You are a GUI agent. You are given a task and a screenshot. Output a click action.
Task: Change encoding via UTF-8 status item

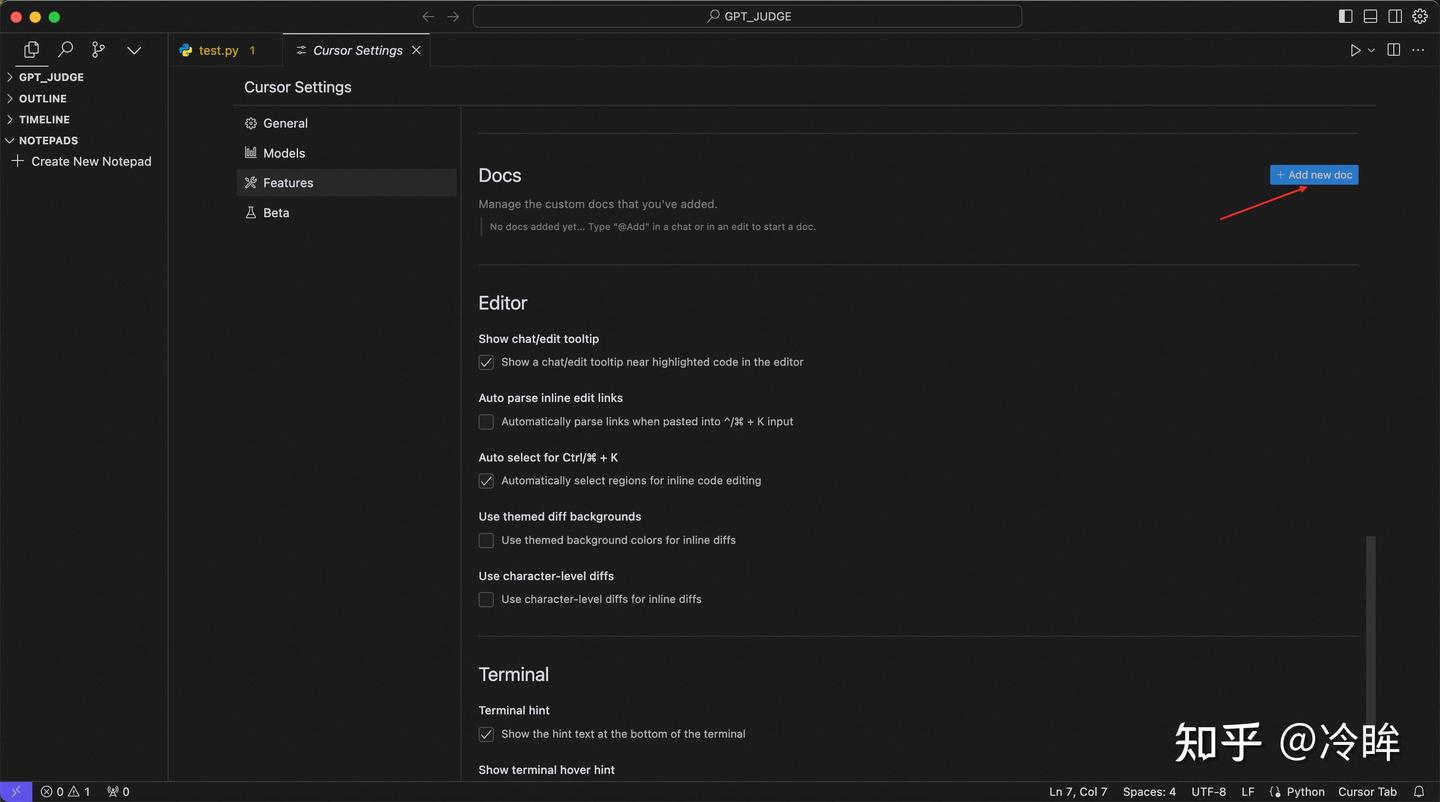tap(1208, 791)
